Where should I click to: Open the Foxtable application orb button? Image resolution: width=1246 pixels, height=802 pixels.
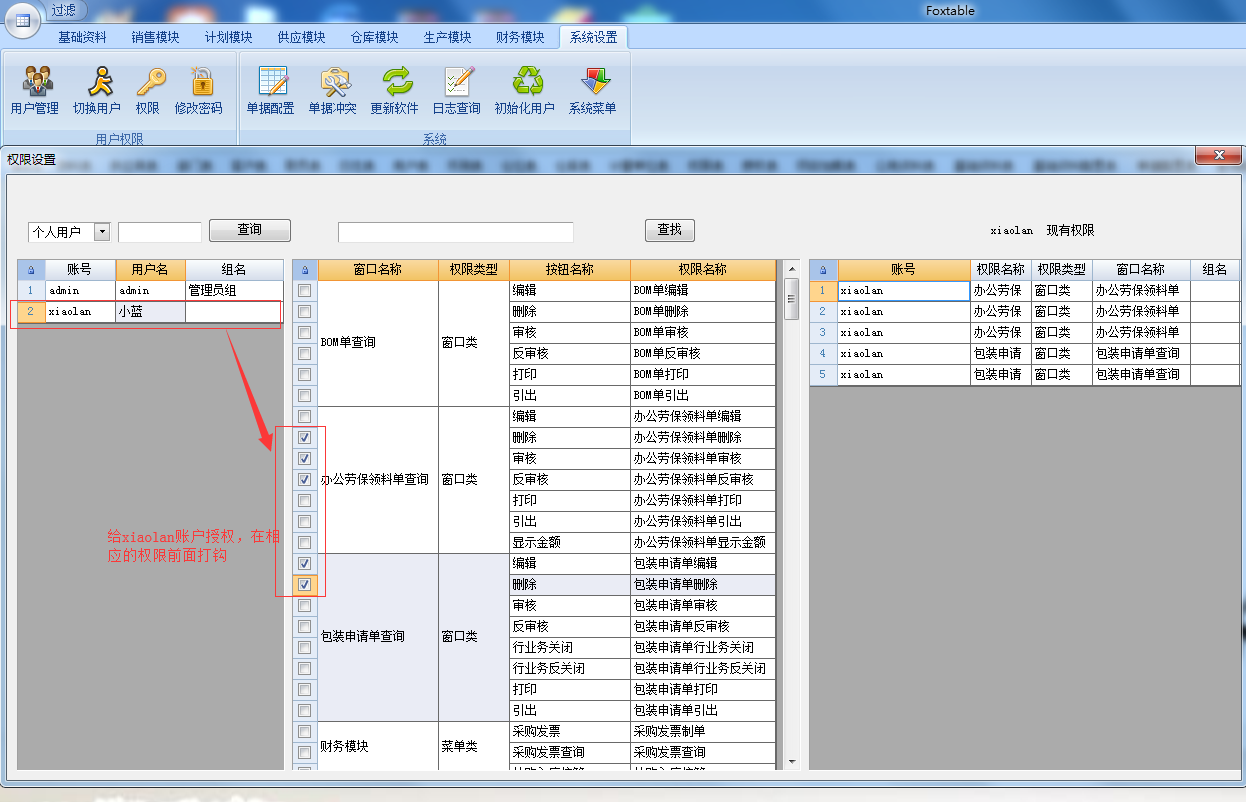[22, 20]
